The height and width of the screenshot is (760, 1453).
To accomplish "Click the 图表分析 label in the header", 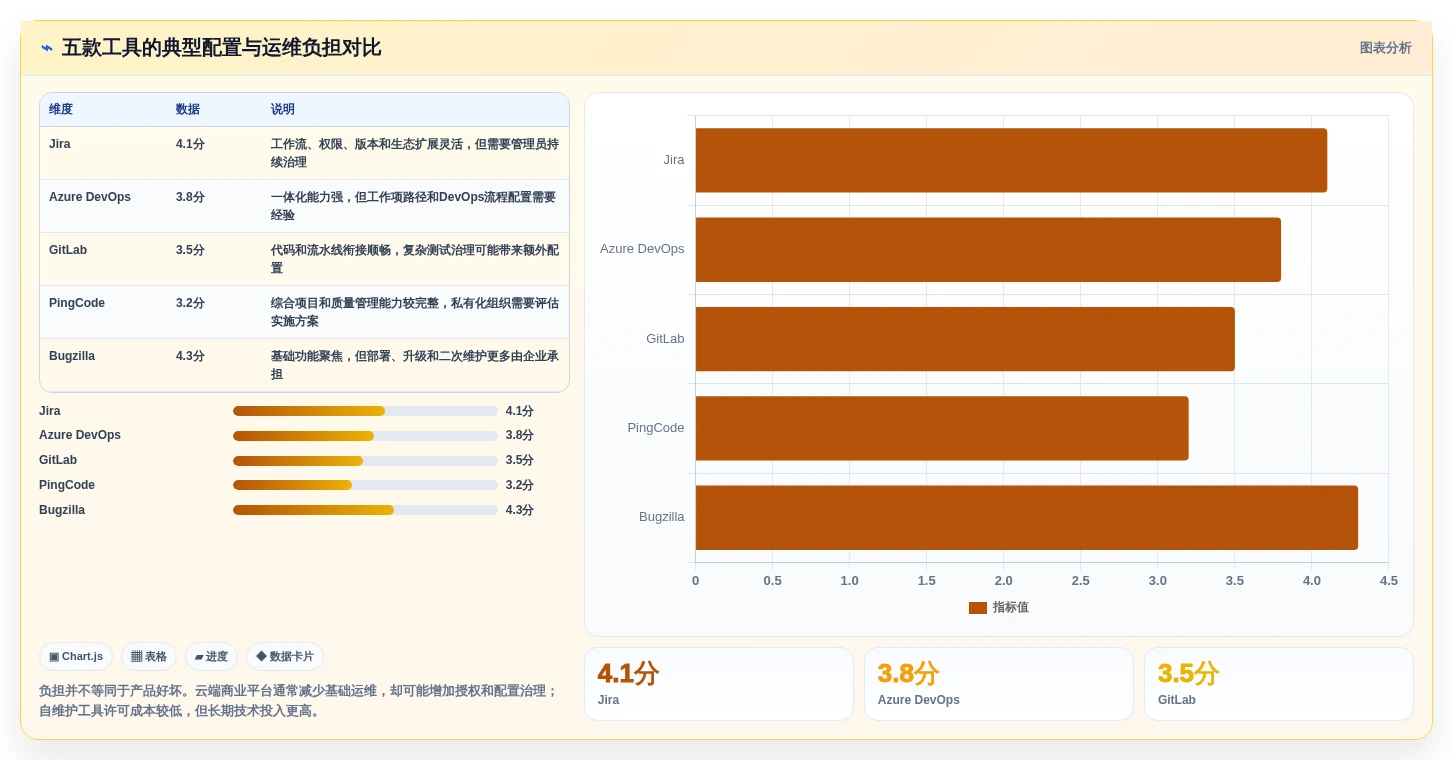I will (1385, 48).
